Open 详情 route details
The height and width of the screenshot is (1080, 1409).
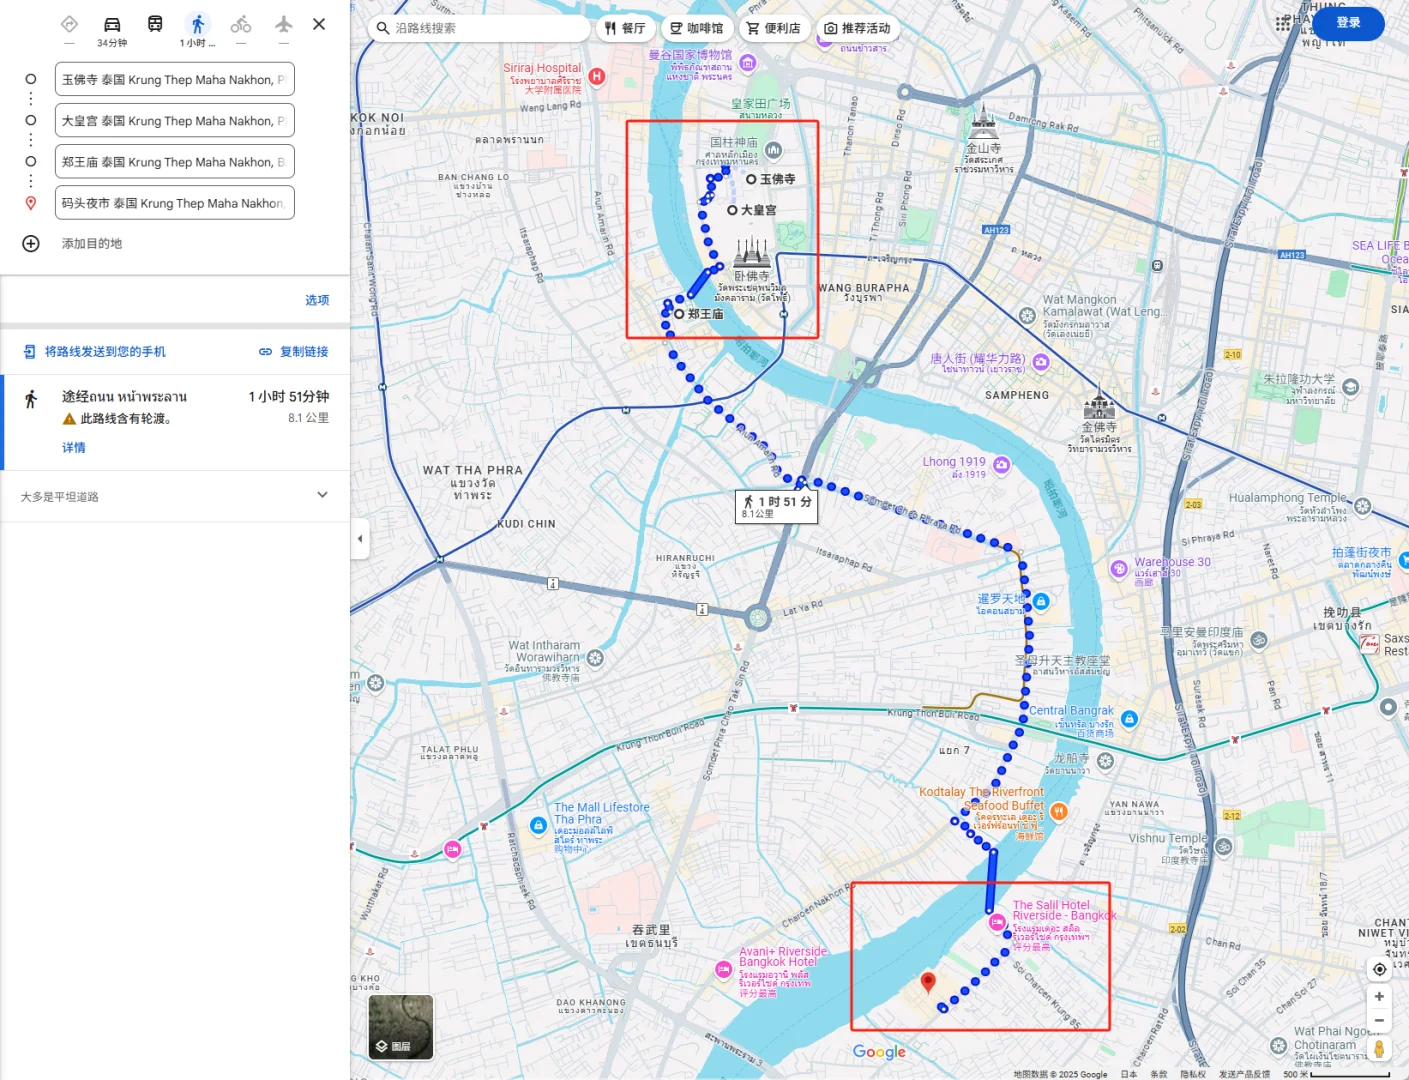click(74, 448)
